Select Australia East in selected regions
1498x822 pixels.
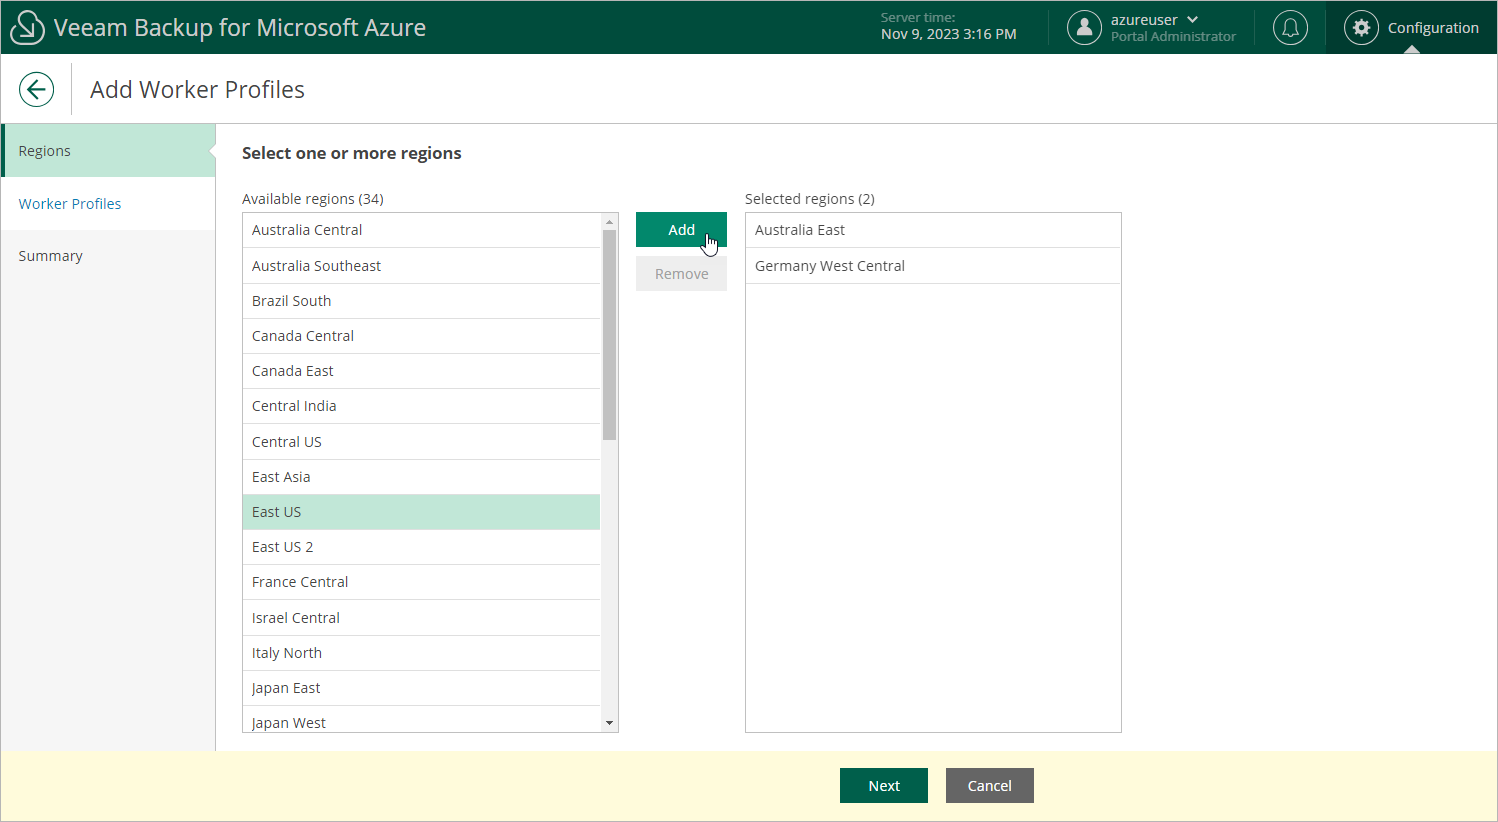pyautogui.click(x=933, y=230)
